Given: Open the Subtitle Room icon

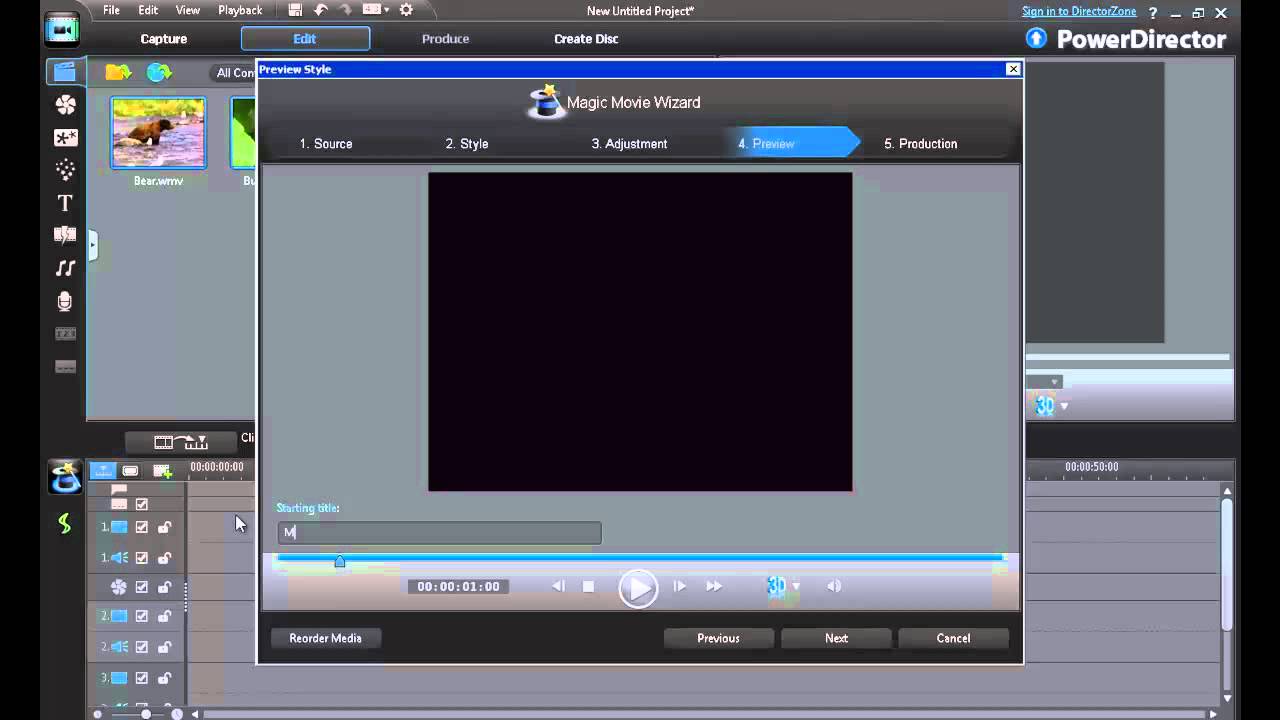Looking at the screenshot, I should [x=65, y=367].
